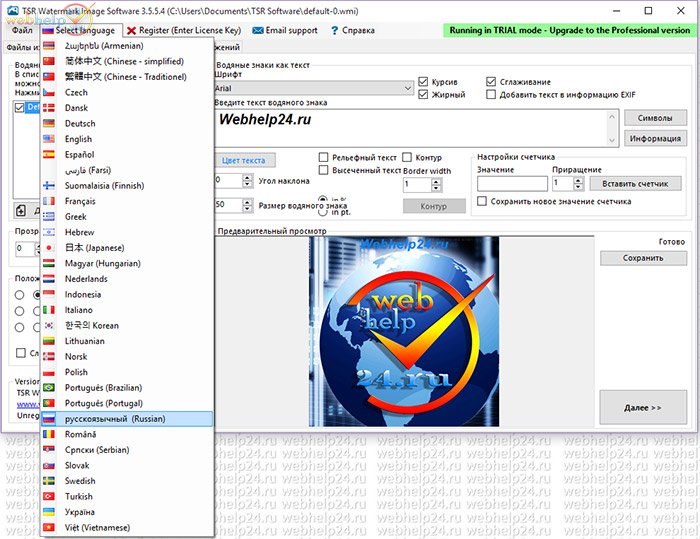Image resolution: width=700 pixels, height=539 pixels.
Task: Click the Сохранить button
Action: pos(643,258)
